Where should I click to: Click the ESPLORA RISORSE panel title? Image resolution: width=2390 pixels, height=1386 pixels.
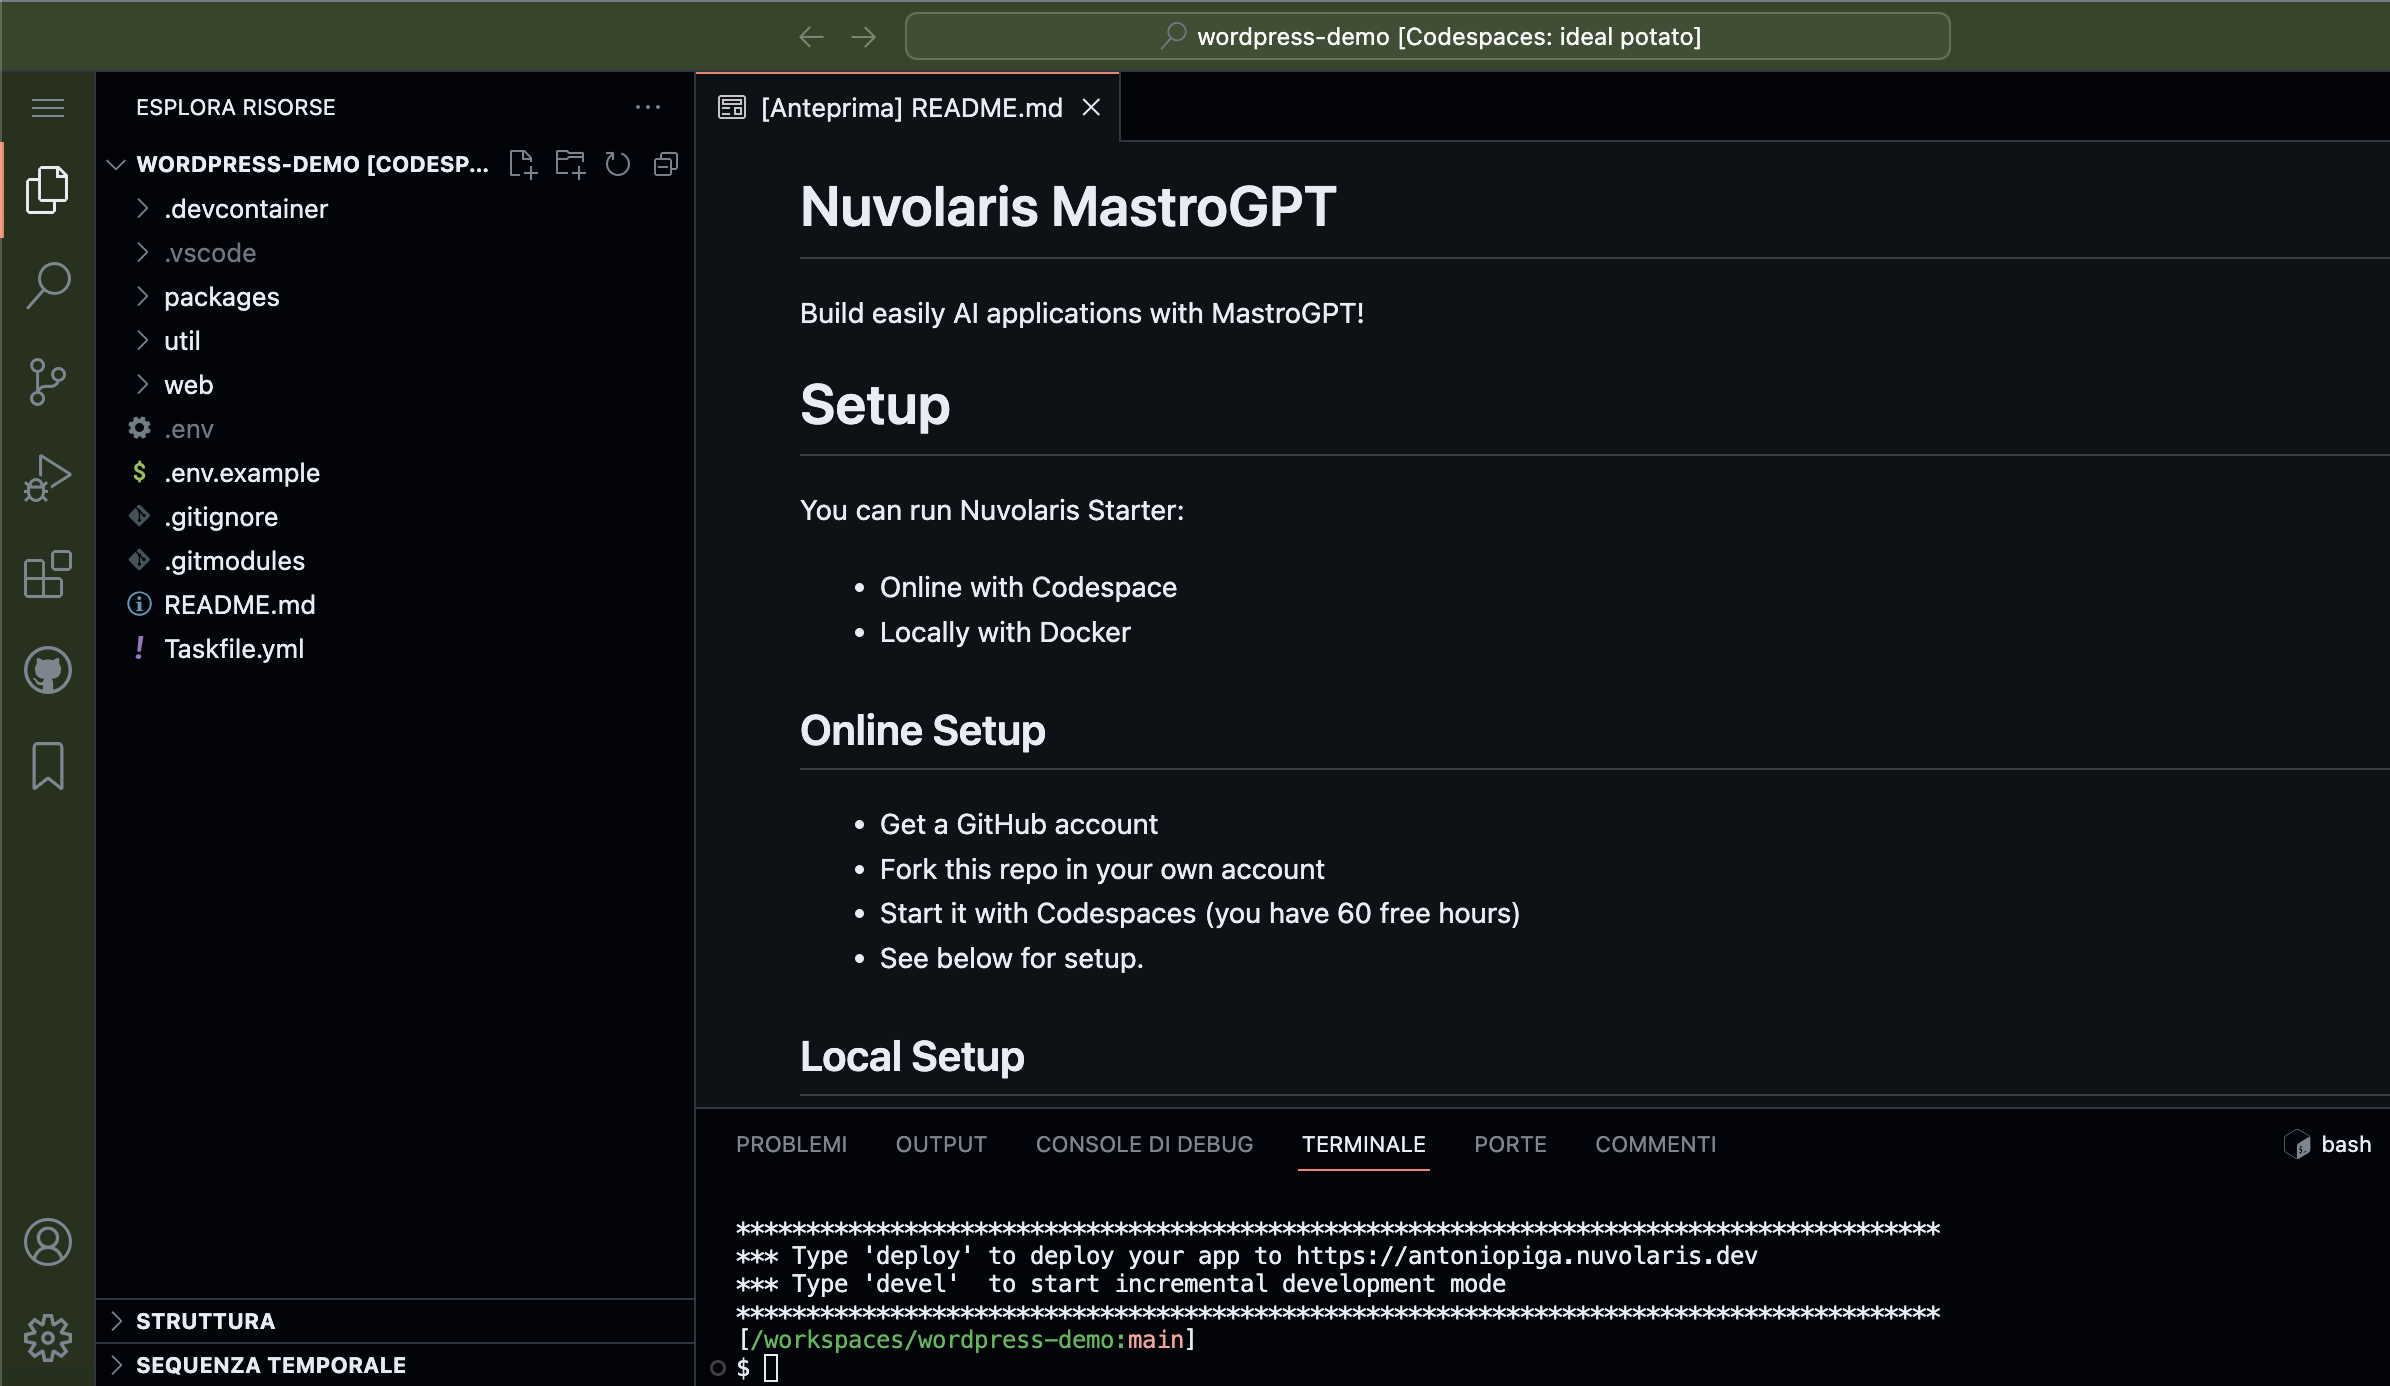[235, 107]
